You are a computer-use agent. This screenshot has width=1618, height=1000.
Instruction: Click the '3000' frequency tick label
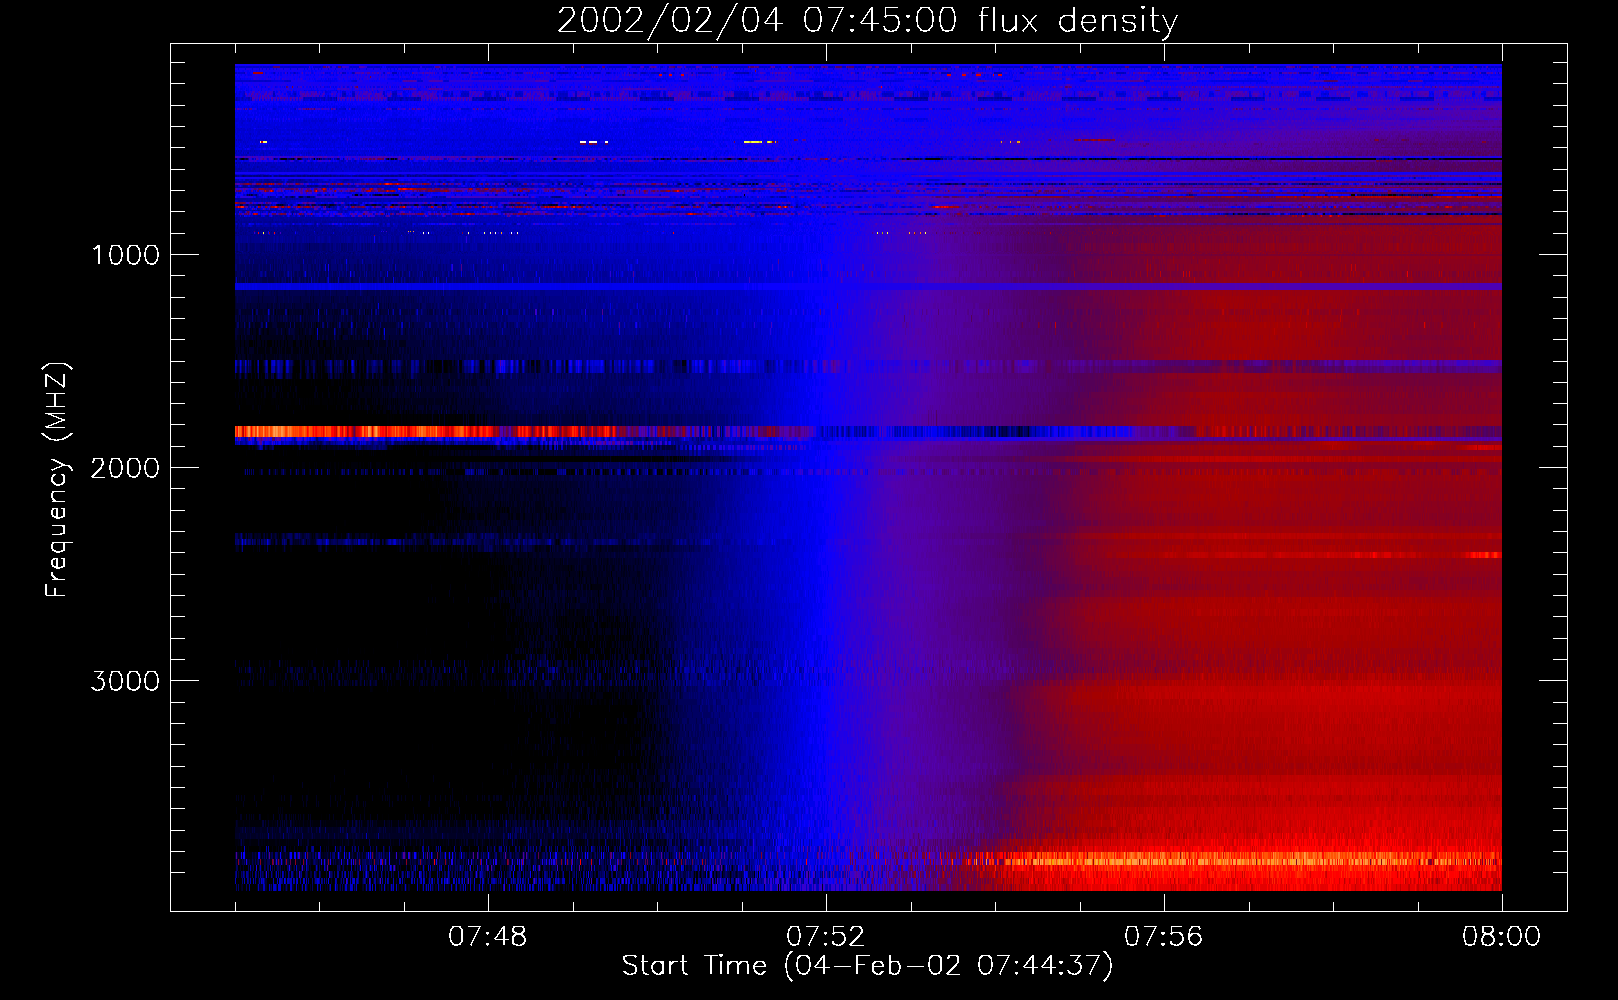pyautogui.click(x=125, y=681)
